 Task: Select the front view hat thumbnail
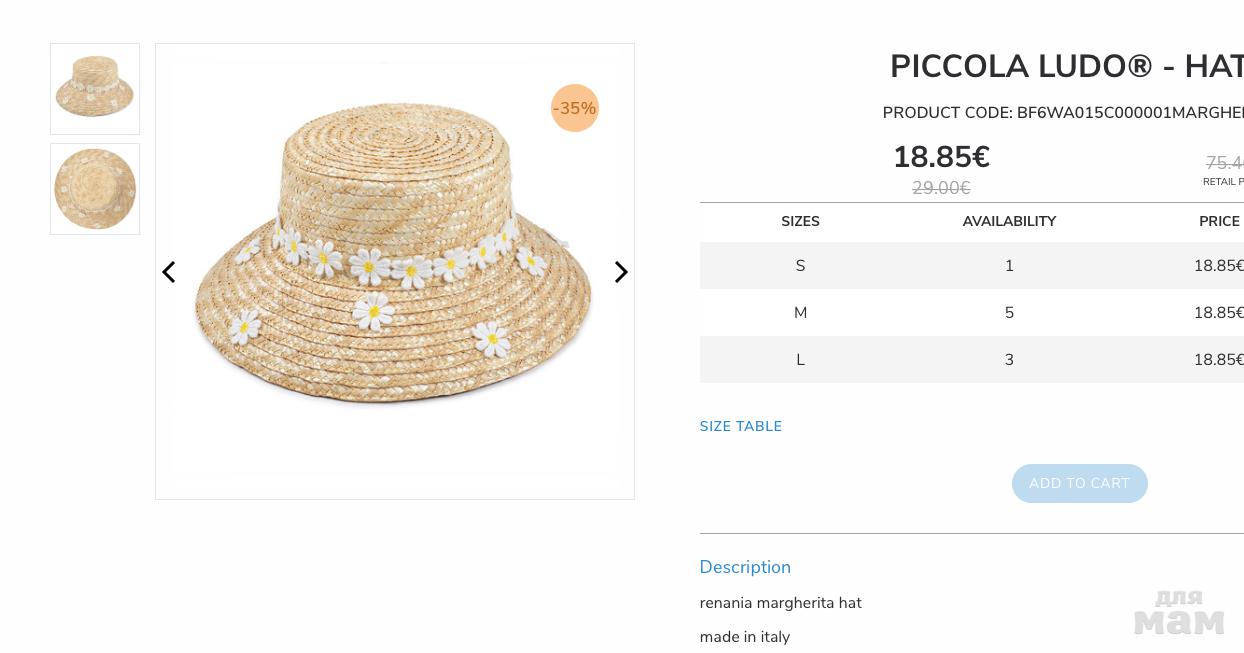tap(95, 89)
